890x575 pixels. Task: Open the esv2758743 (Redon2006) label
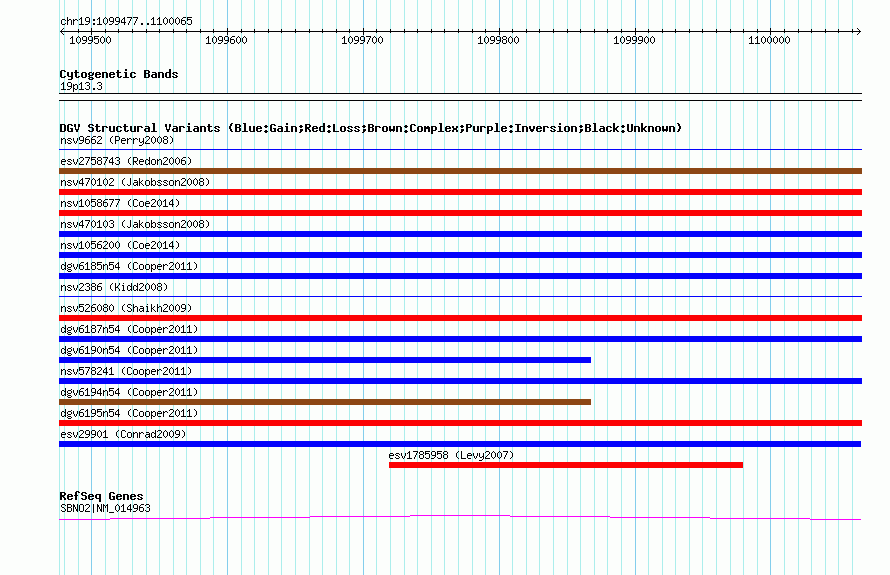(x=126, y=161)
